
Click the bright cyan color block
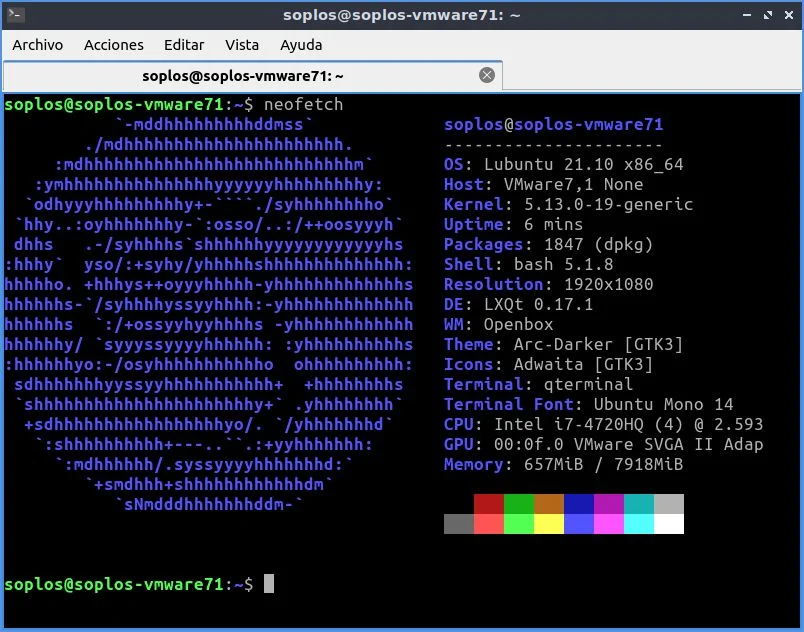click(x=639, y=524)
